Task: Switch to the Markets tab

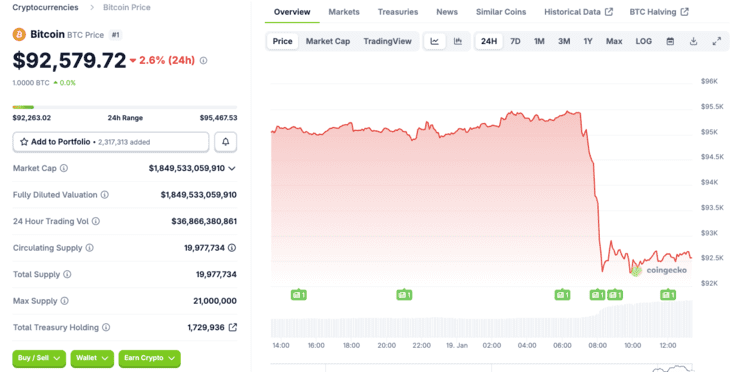Action: (x=344, y=12)
